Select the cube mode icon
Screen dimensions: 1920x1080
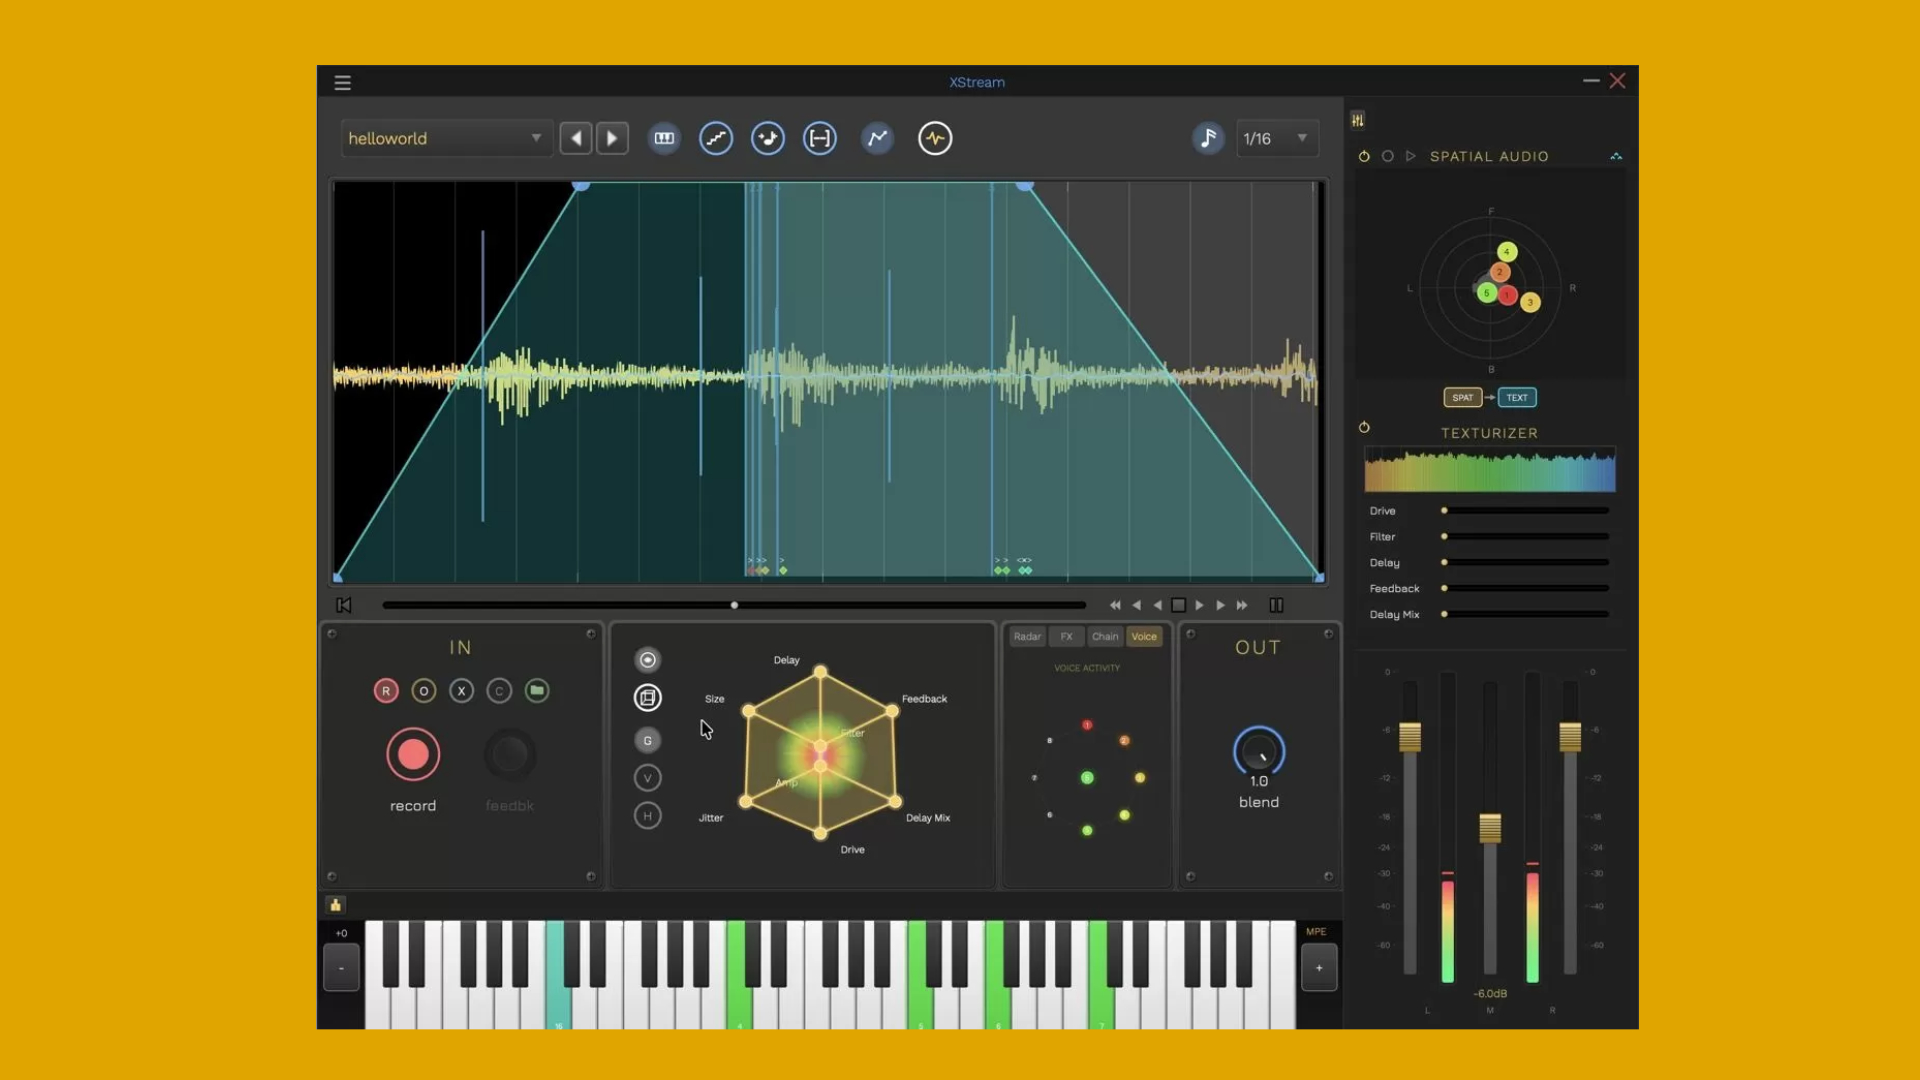pyautogui.click(x=648, y=698)
